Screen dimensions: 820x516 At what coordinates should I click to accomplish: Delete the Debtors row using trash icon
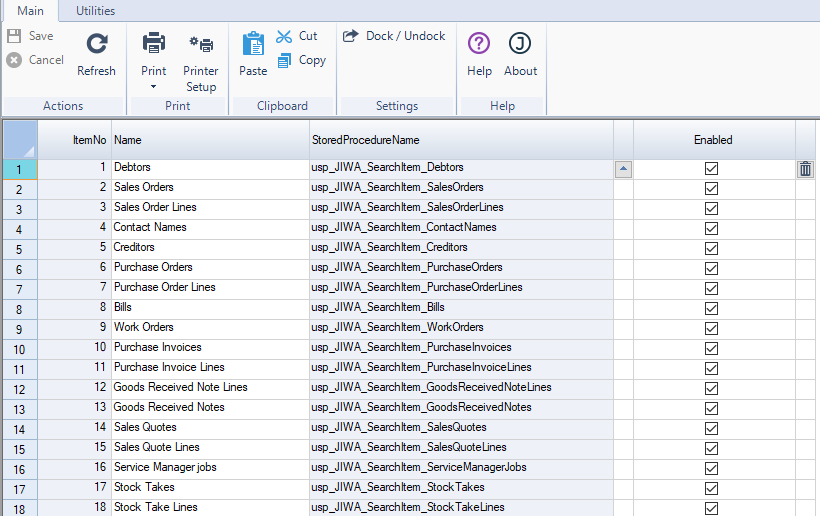805,169
